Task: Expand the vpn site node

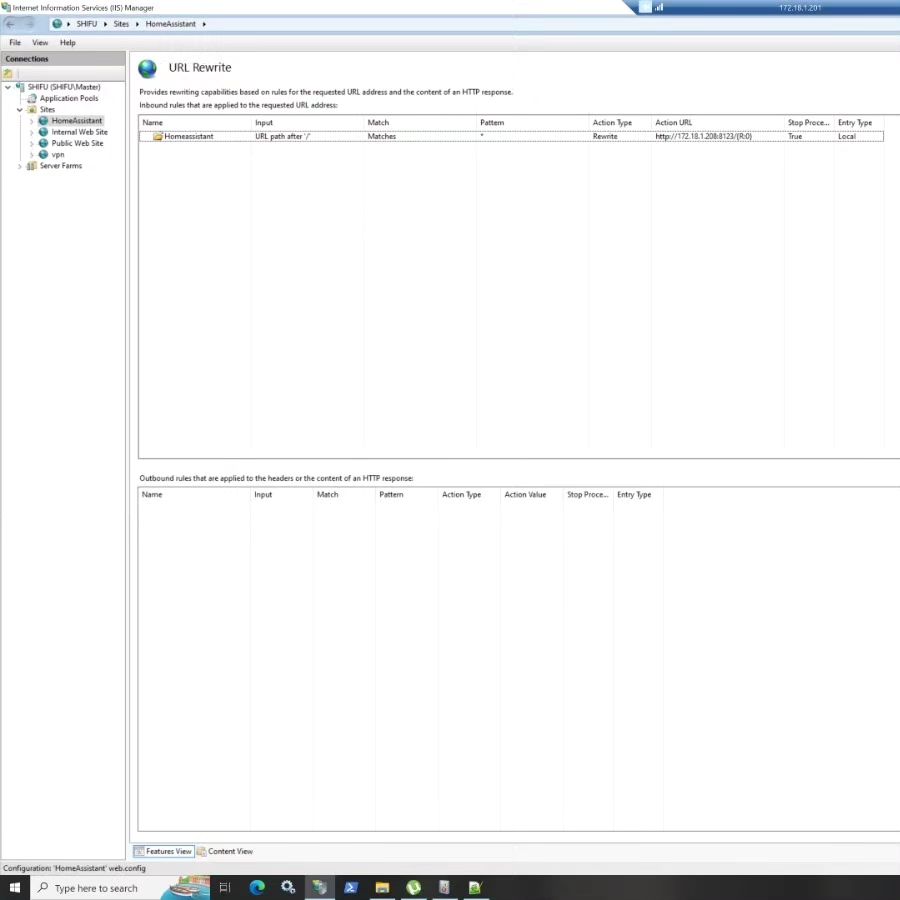Action: pos(32,155)
